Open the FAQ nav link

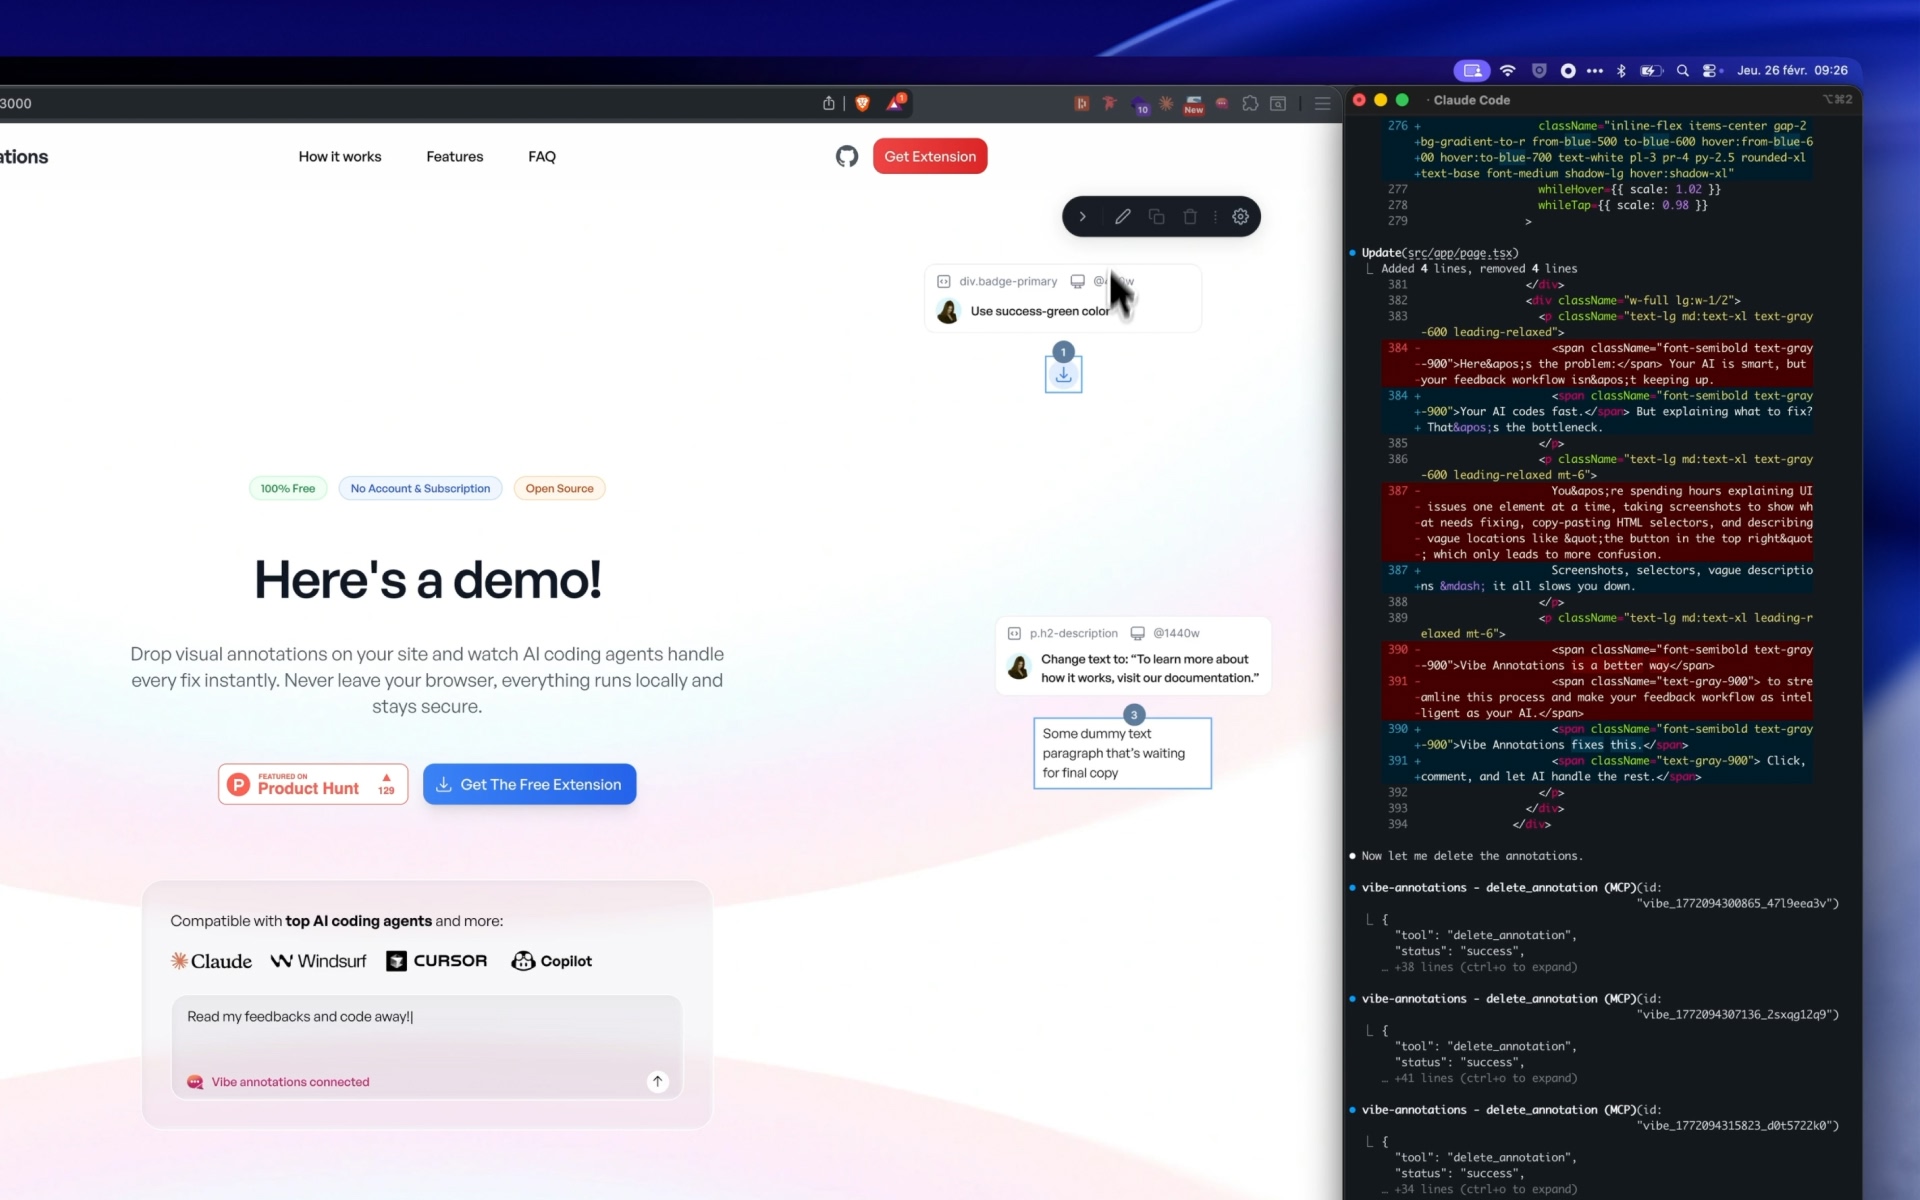542,156
